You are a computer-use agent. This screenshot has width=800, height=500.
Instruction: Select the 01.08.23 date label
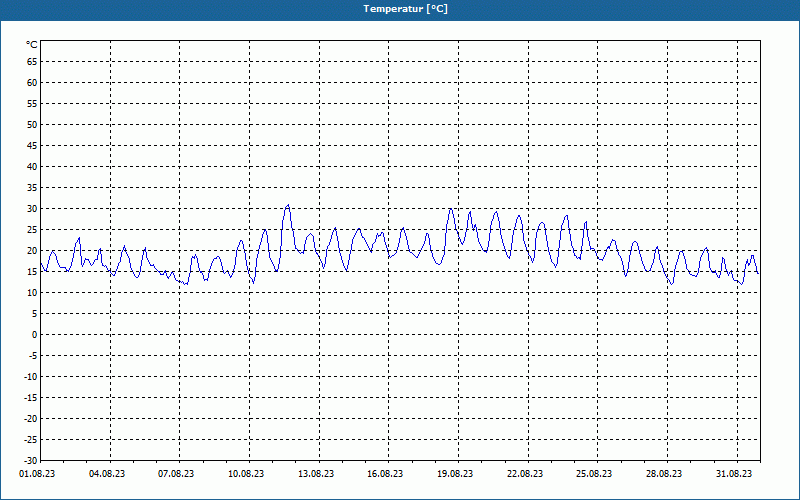click(37, 474)
